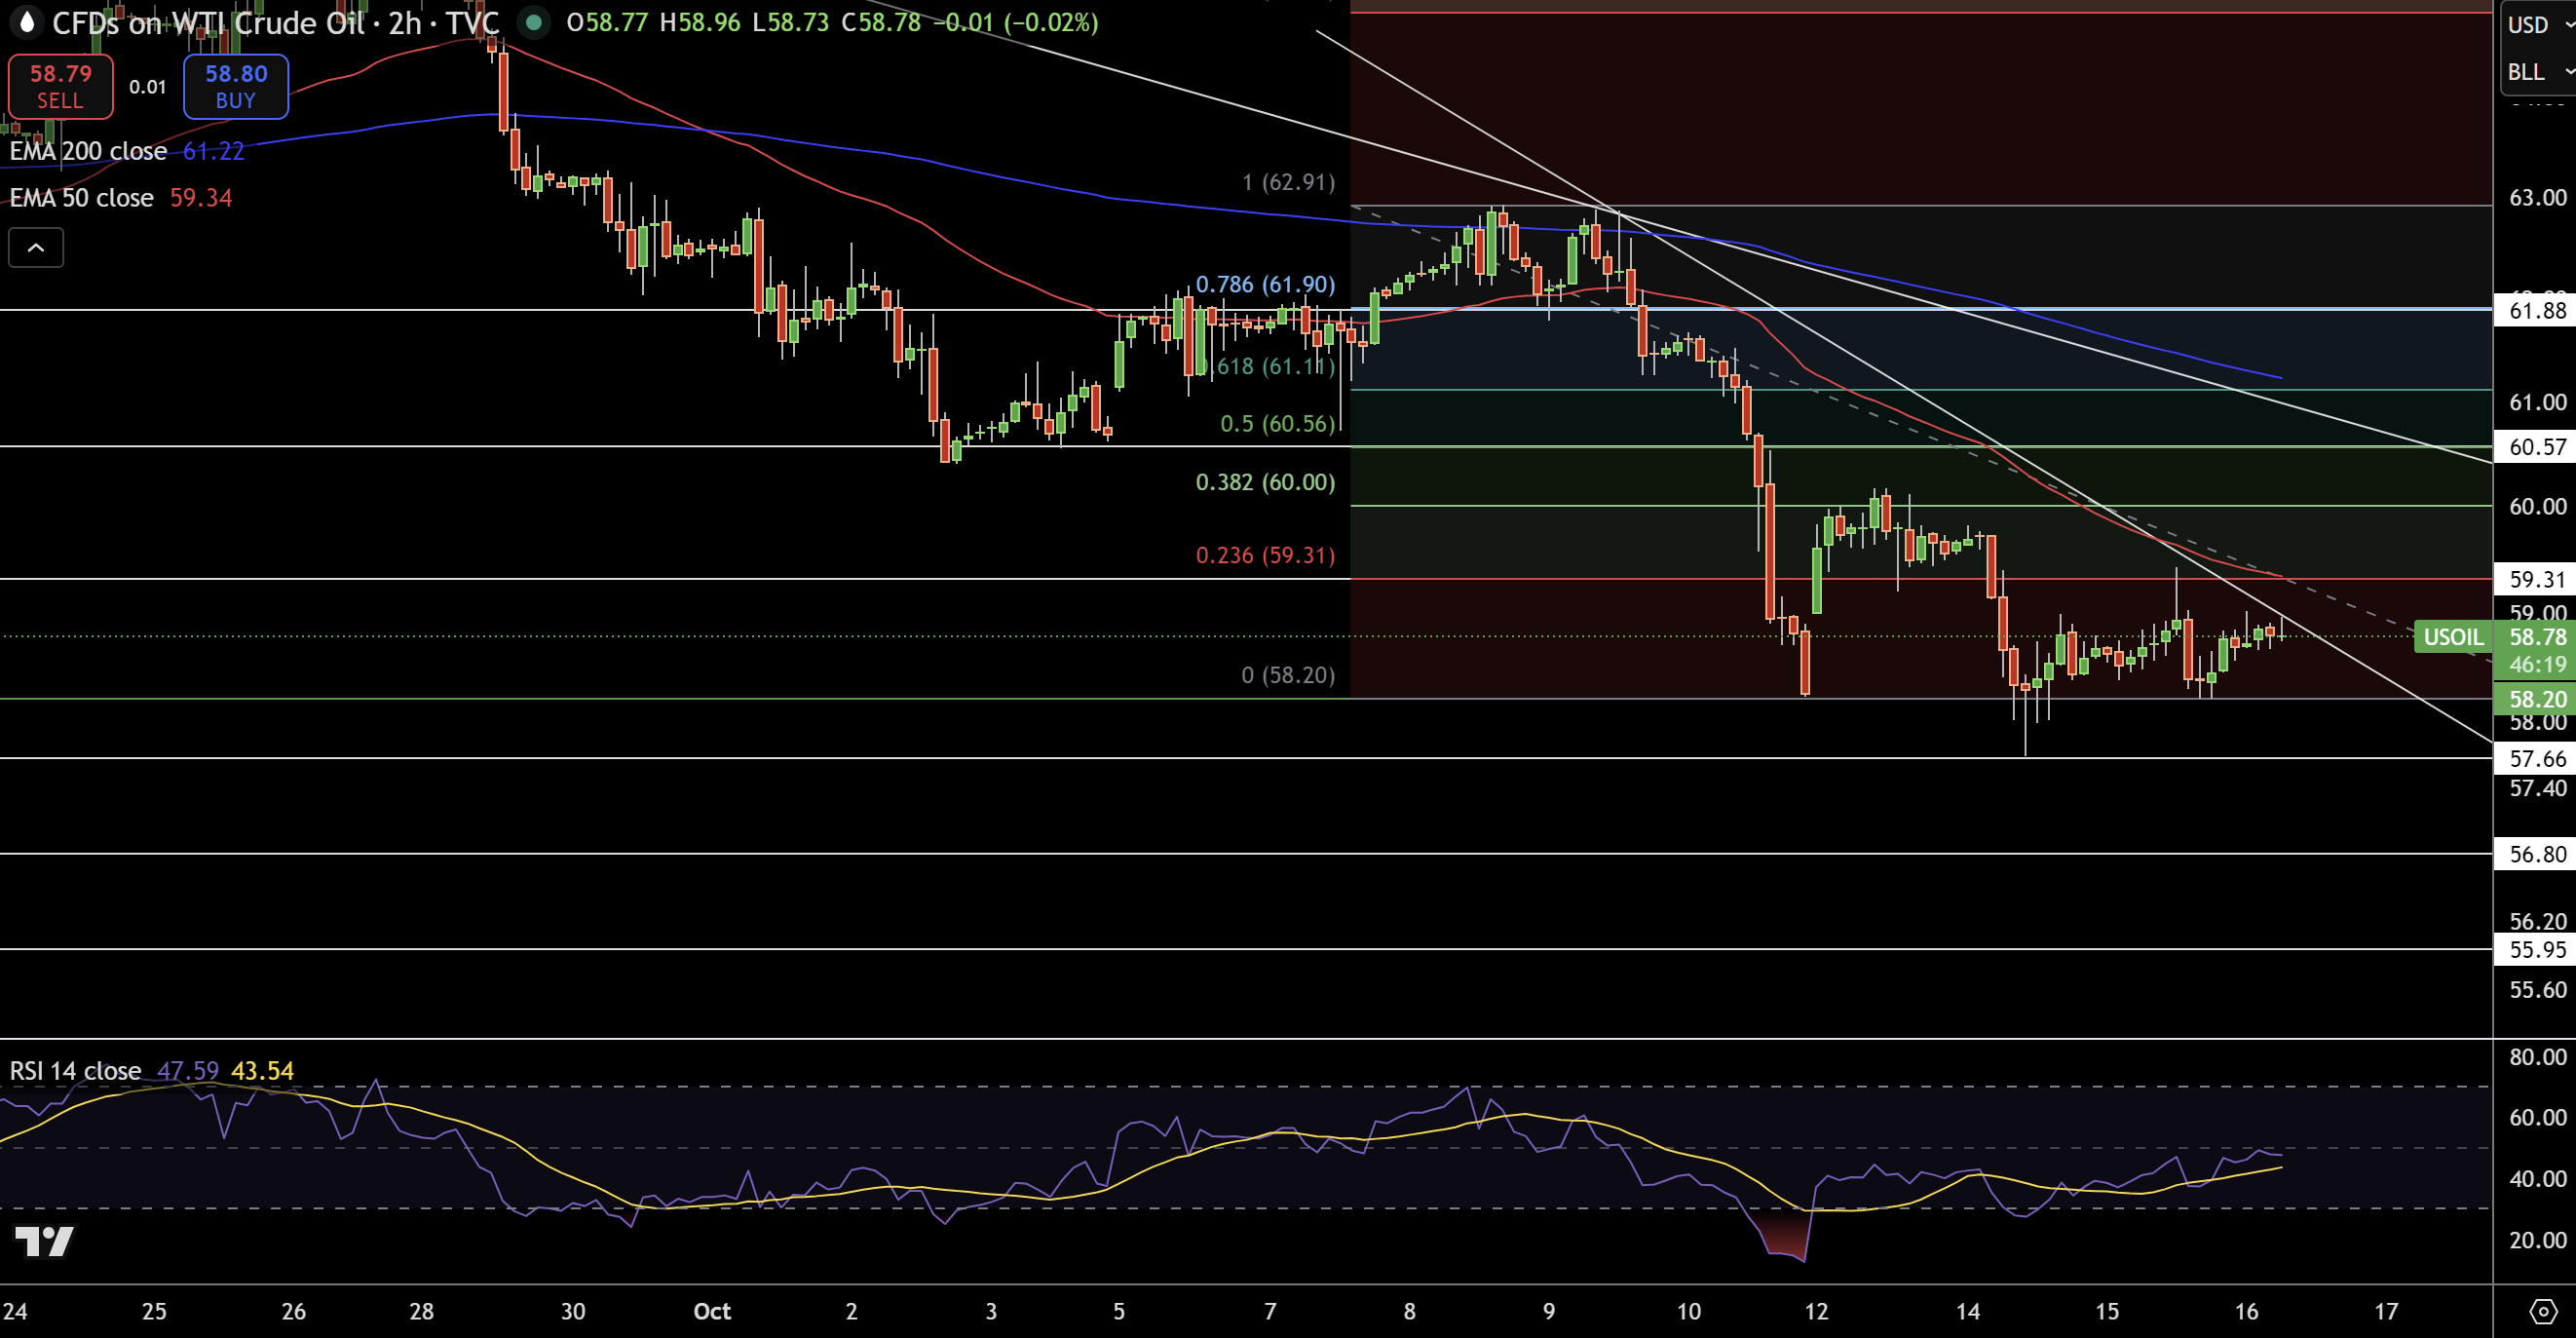Viewport: 2576px width, 1338px height.
Task: Select the EMA 200 close indicator legend
Action: pos(88,151)
